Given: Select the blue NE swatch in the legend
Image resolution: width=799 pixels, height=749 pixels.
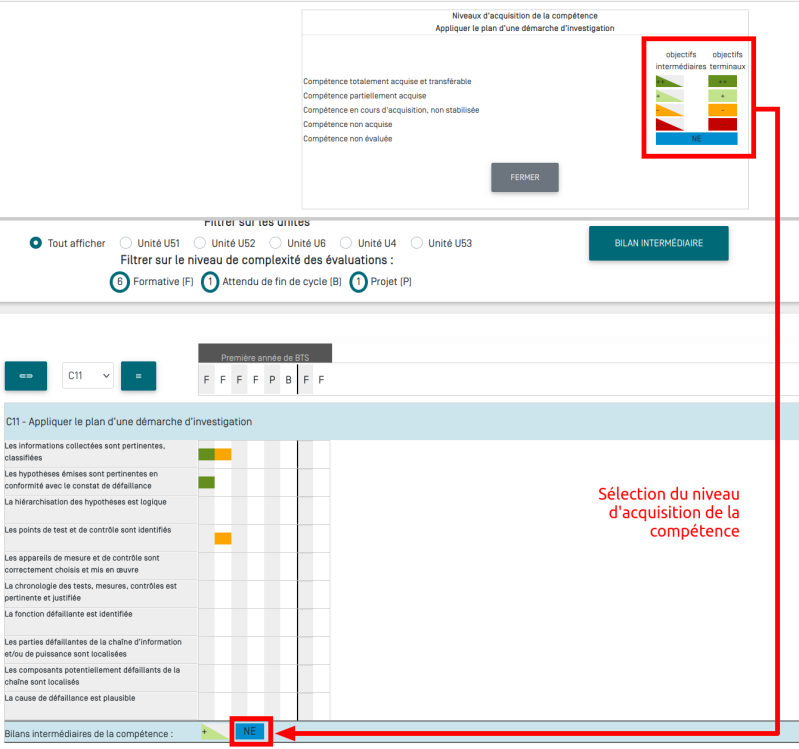Looking at the screenshot, I should (x=696, y=139).
